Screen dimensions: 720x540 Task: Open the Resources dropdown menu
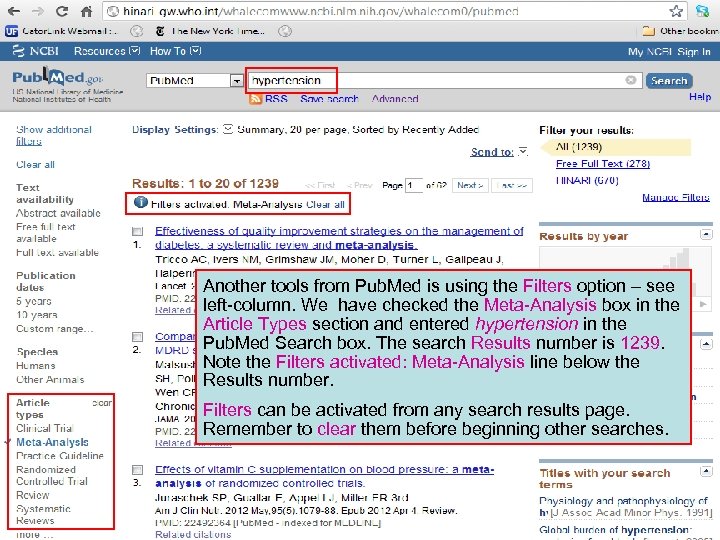(x=107, y=51)
